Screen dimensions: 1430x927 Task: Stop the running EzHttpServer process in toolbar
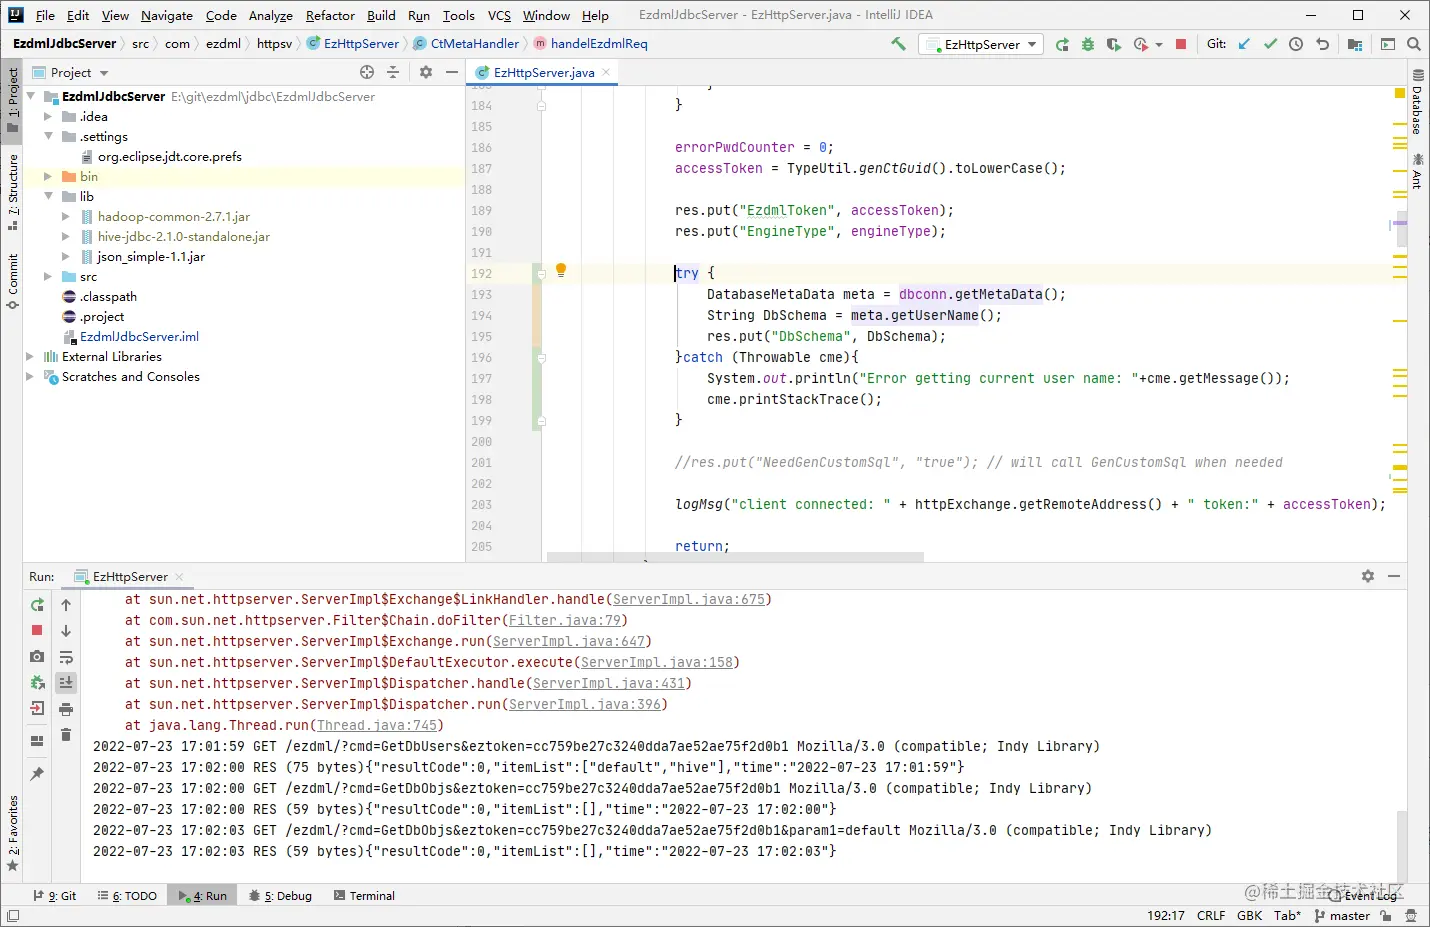tap(1181, 44)
